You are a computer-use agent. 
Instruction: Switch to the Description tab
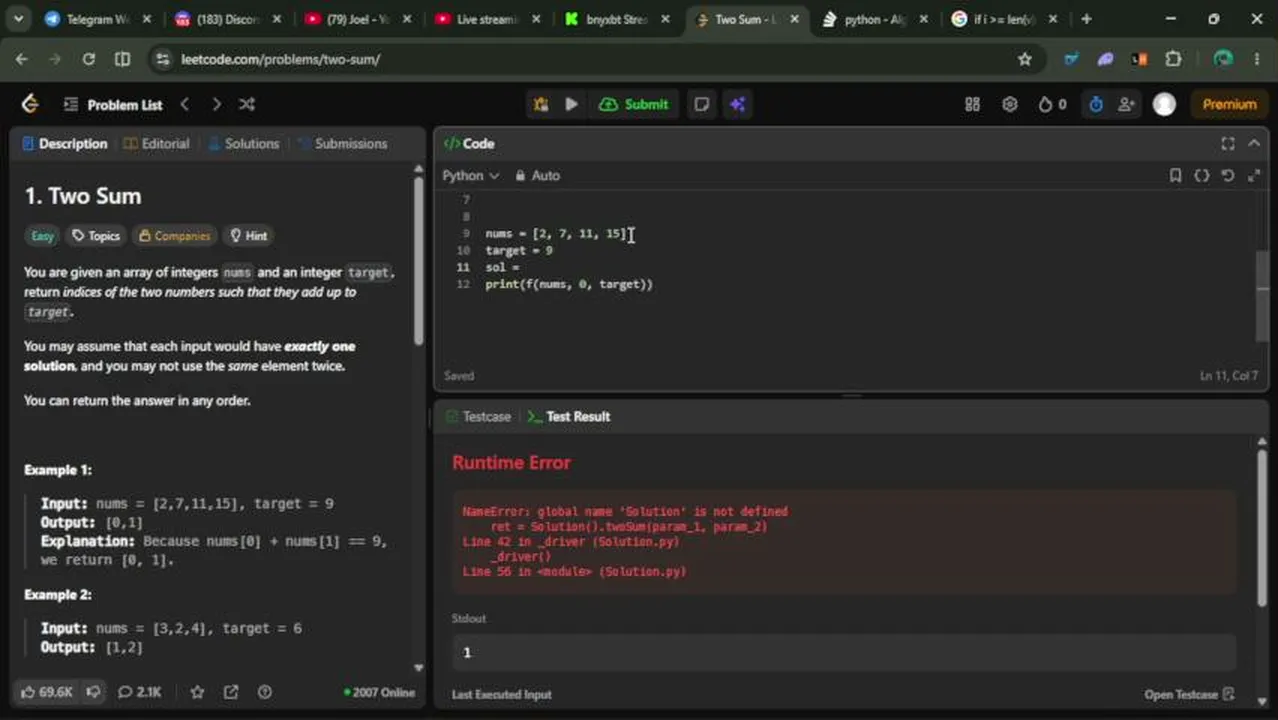click(64, 144)
